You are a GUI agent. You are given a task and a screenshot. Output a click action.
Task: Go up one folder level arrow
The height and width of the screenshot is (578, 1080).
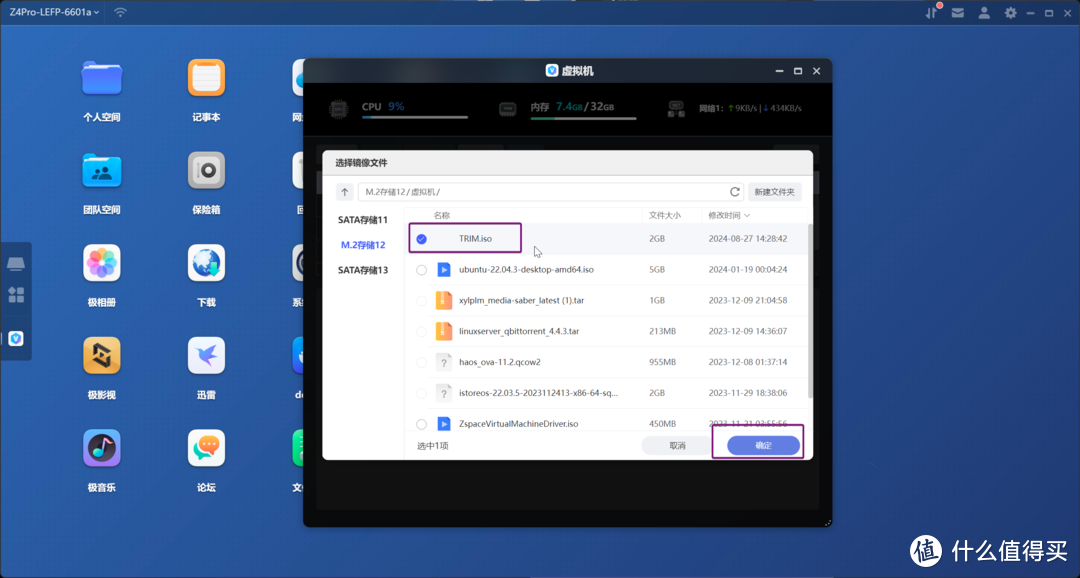tap(345, 192)
